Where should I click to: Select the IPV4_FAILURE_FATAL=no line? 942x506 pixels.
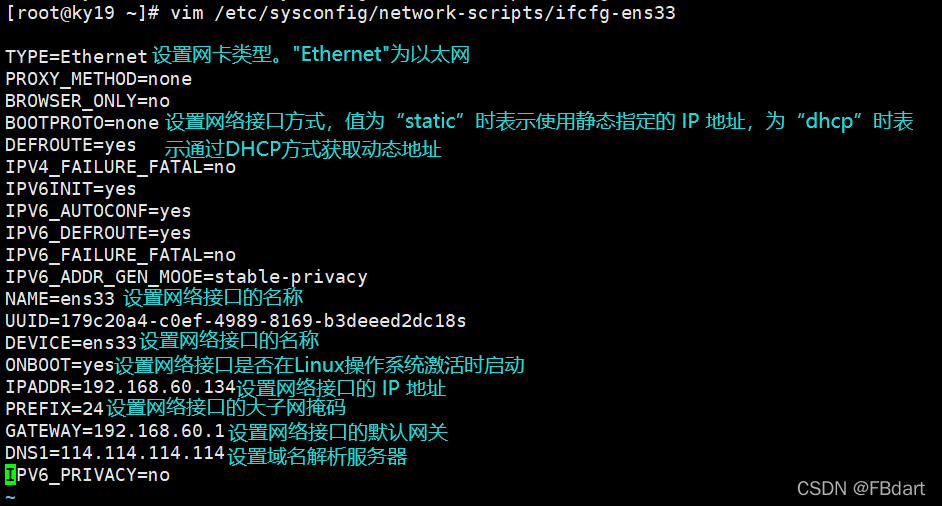click(x=120, y=167)
